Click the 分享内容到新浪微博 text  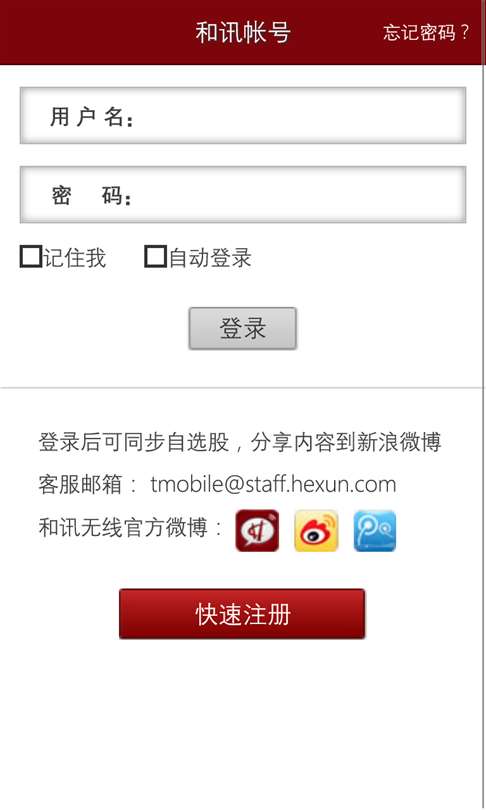click(346, 442)
